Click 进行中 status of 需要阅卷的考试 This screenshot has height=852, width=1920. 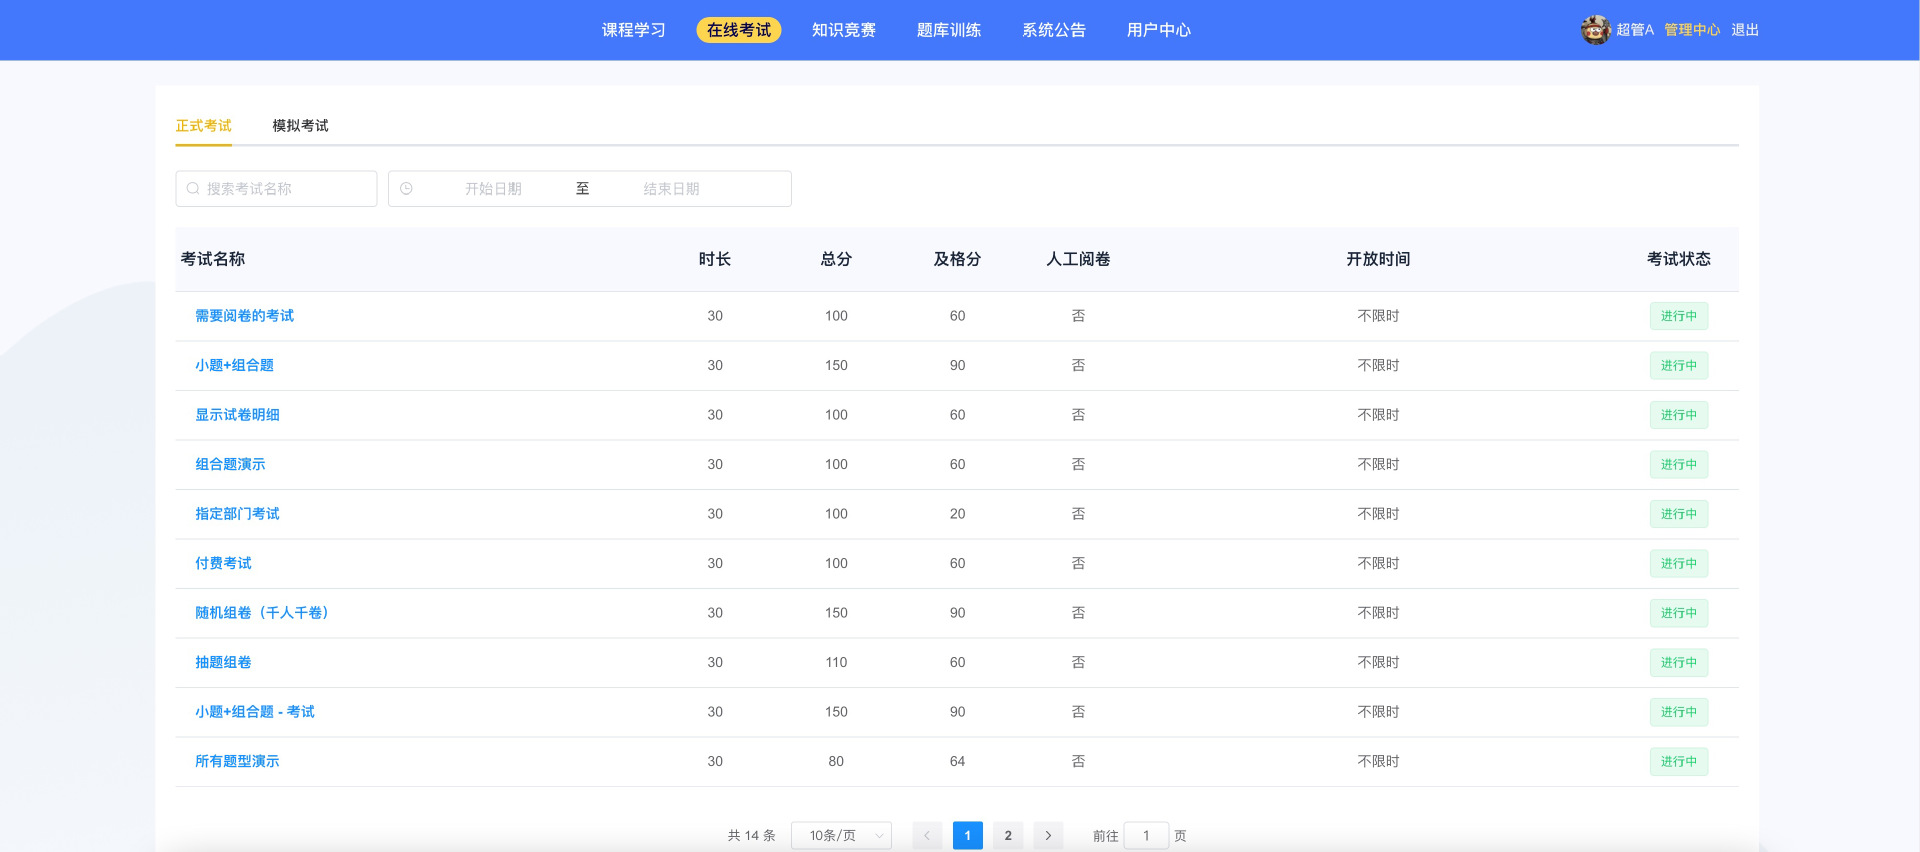pos(1679,316)
